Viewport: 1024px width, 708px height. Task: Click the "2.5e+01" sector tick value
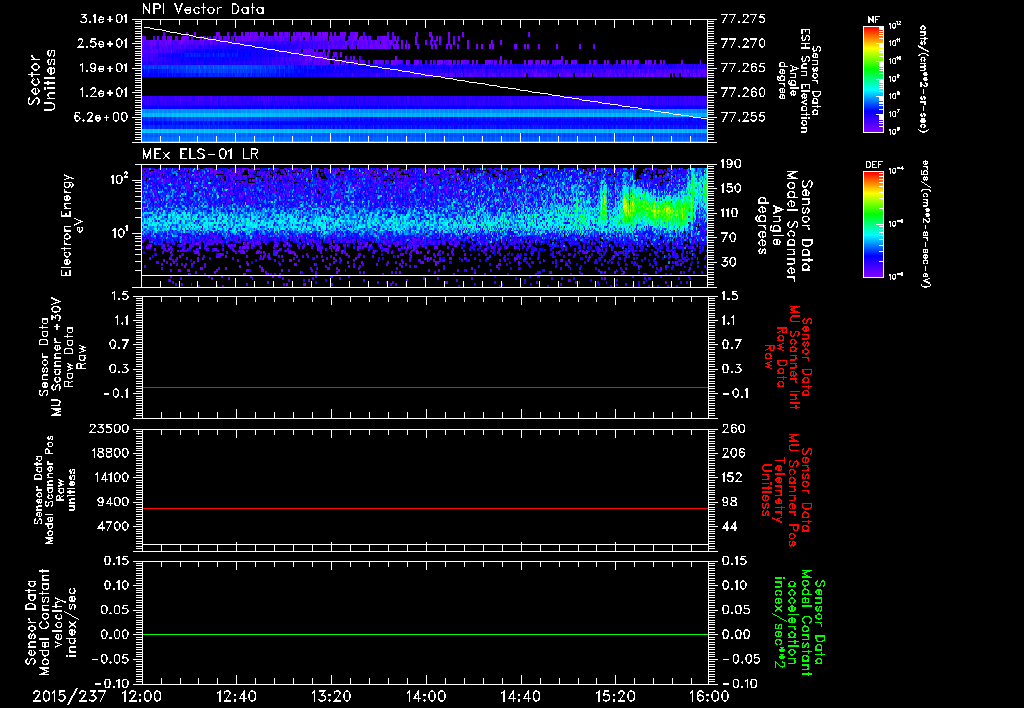pyautogui.click(x=103, y=43)
